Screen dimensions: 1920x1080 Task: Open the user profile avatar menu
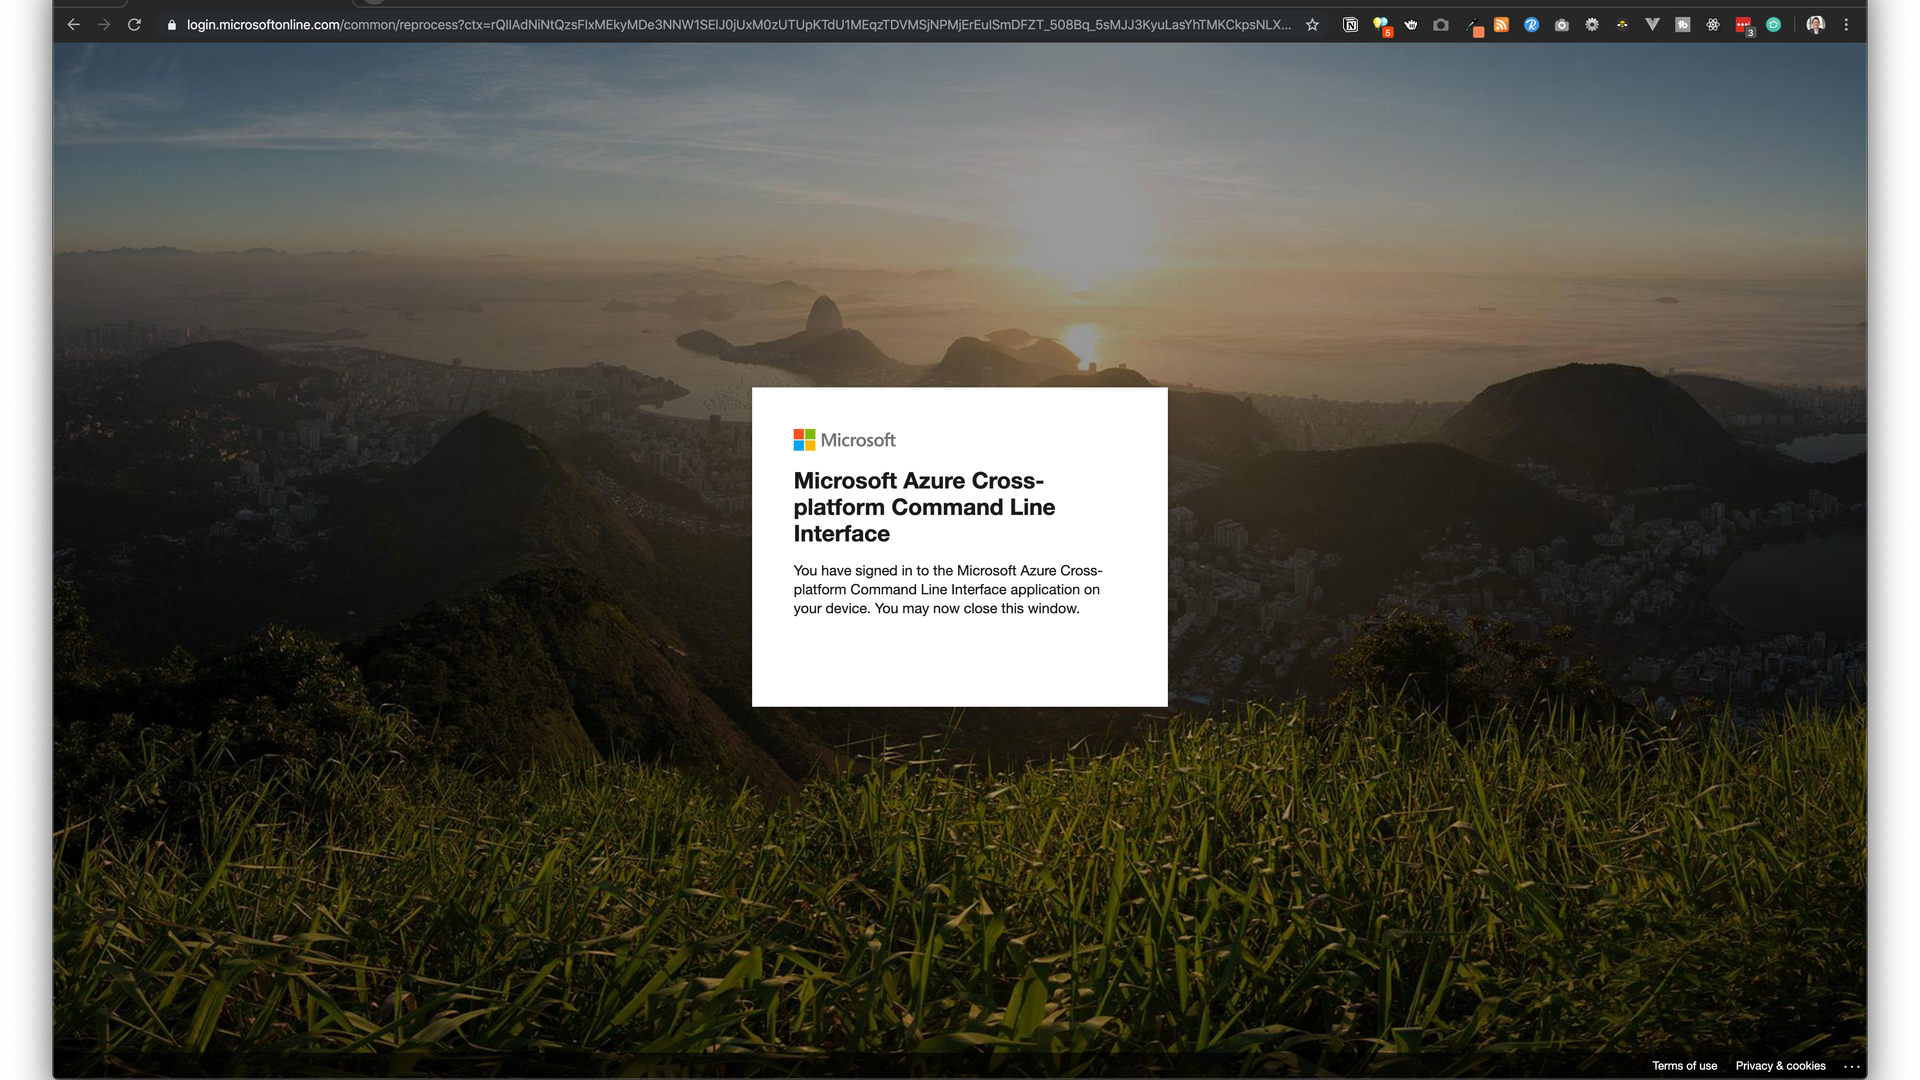[x=1815, y=25]
